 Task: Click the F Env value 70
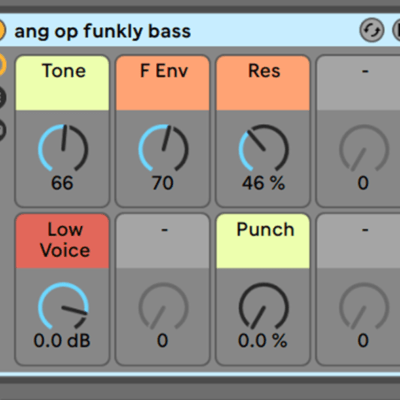[x=163, y=183]
